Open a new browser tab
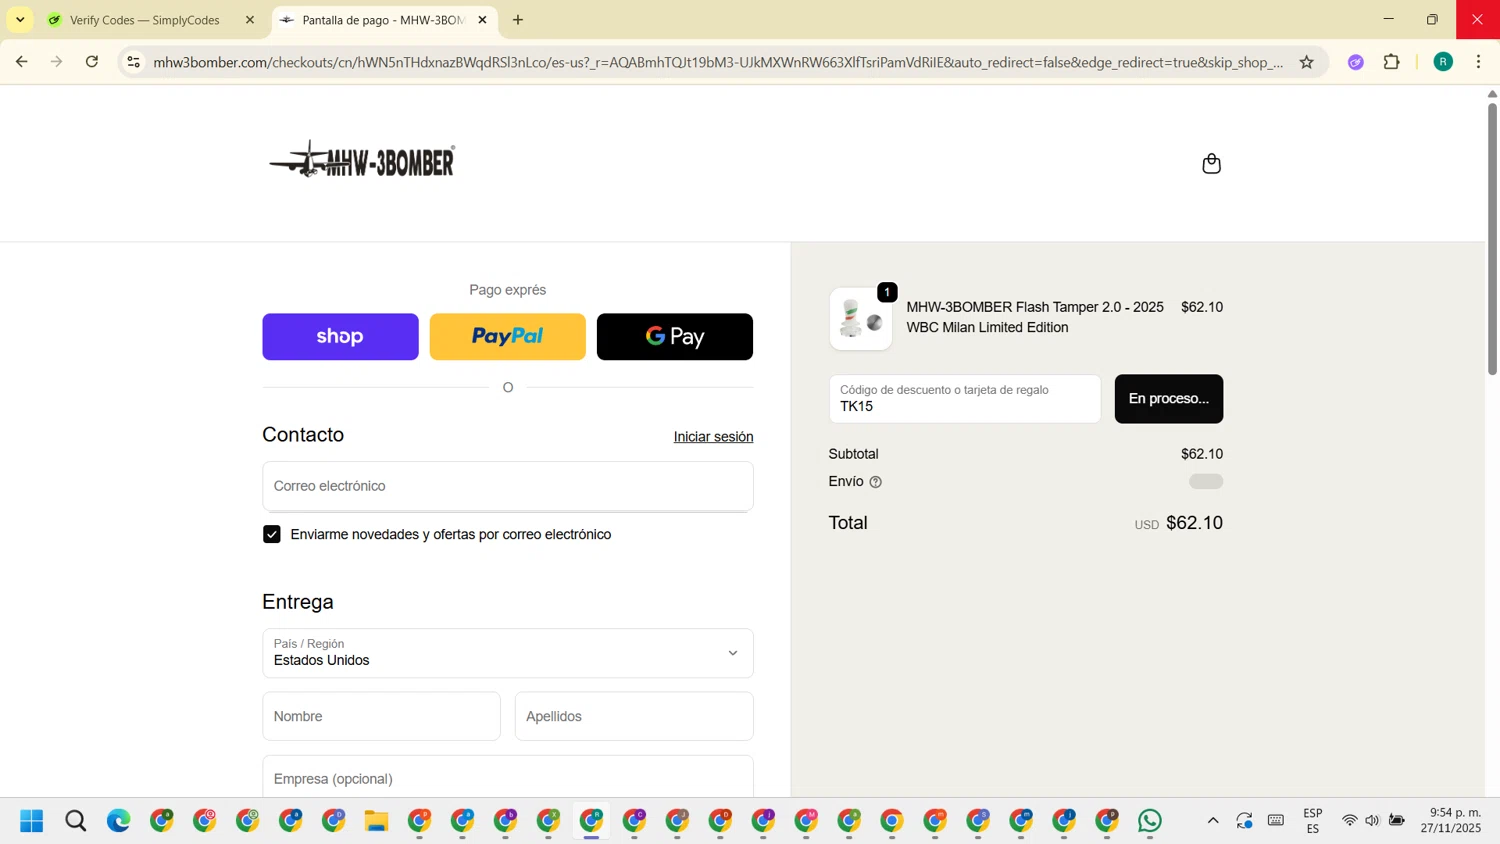 (518, 20)
